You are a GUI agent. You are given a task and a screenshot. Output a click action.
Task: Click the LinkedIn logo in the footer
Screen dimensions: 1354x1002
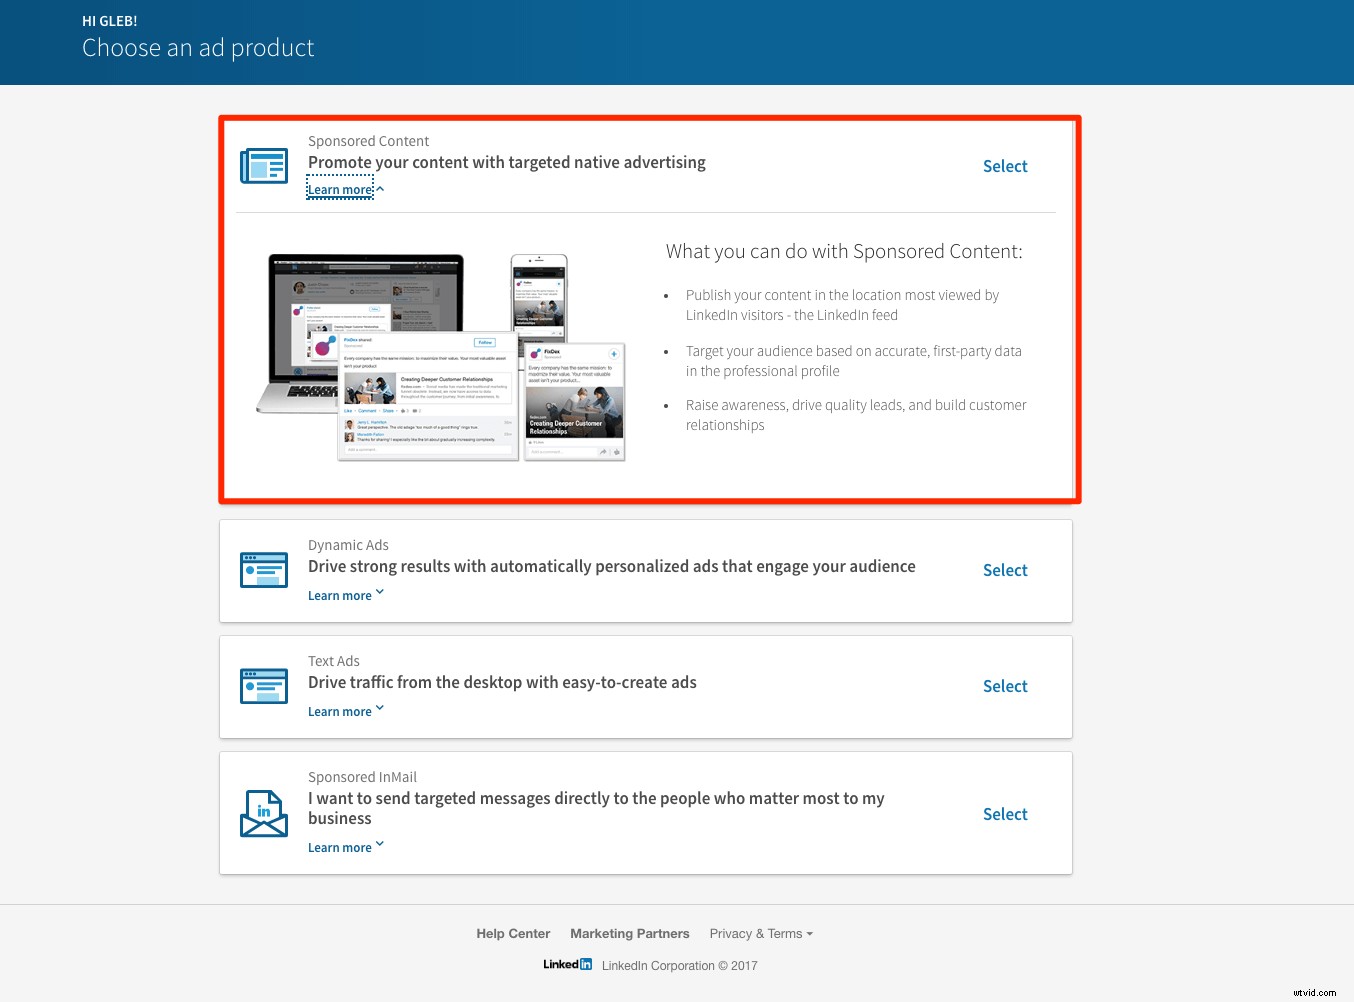pos(566,964)
